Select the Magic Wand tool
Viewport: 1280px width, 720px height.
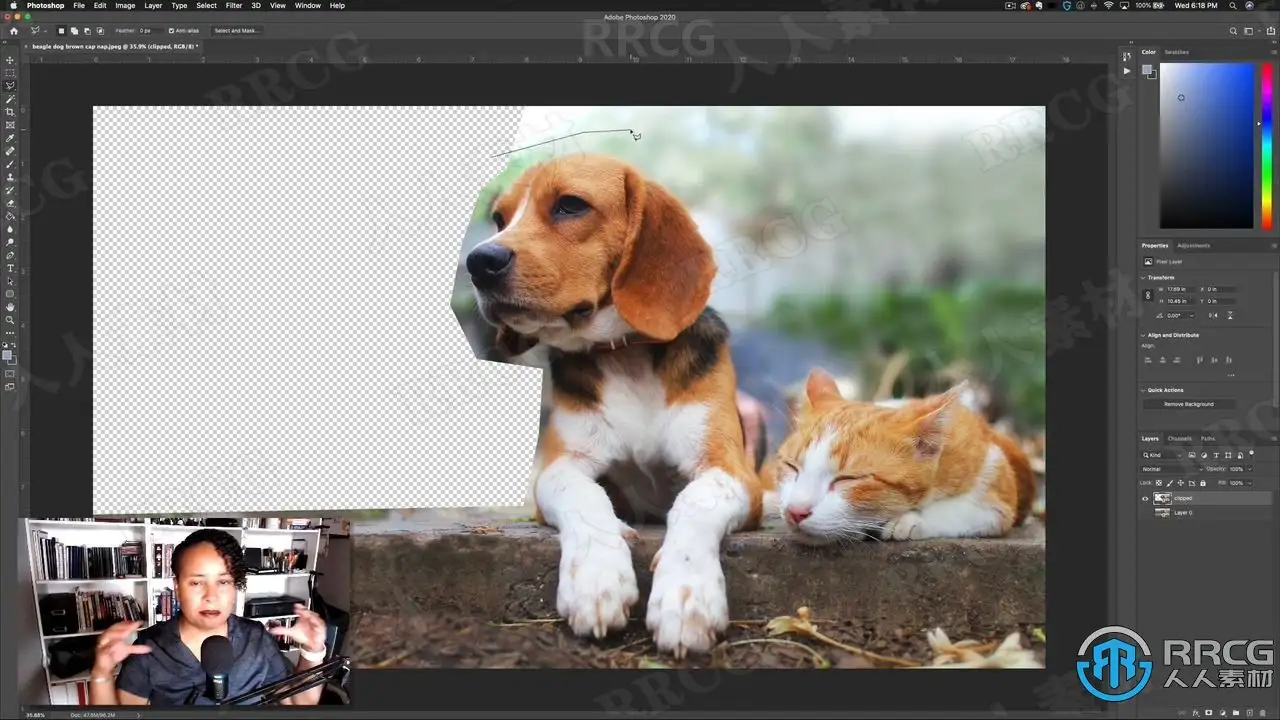tap(10, 99)
